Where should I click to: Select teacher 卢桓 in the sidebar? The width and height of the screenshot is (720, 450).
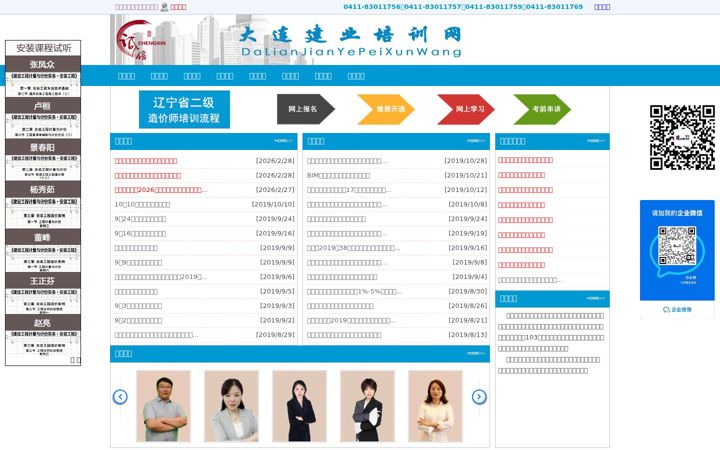point(43,106)
